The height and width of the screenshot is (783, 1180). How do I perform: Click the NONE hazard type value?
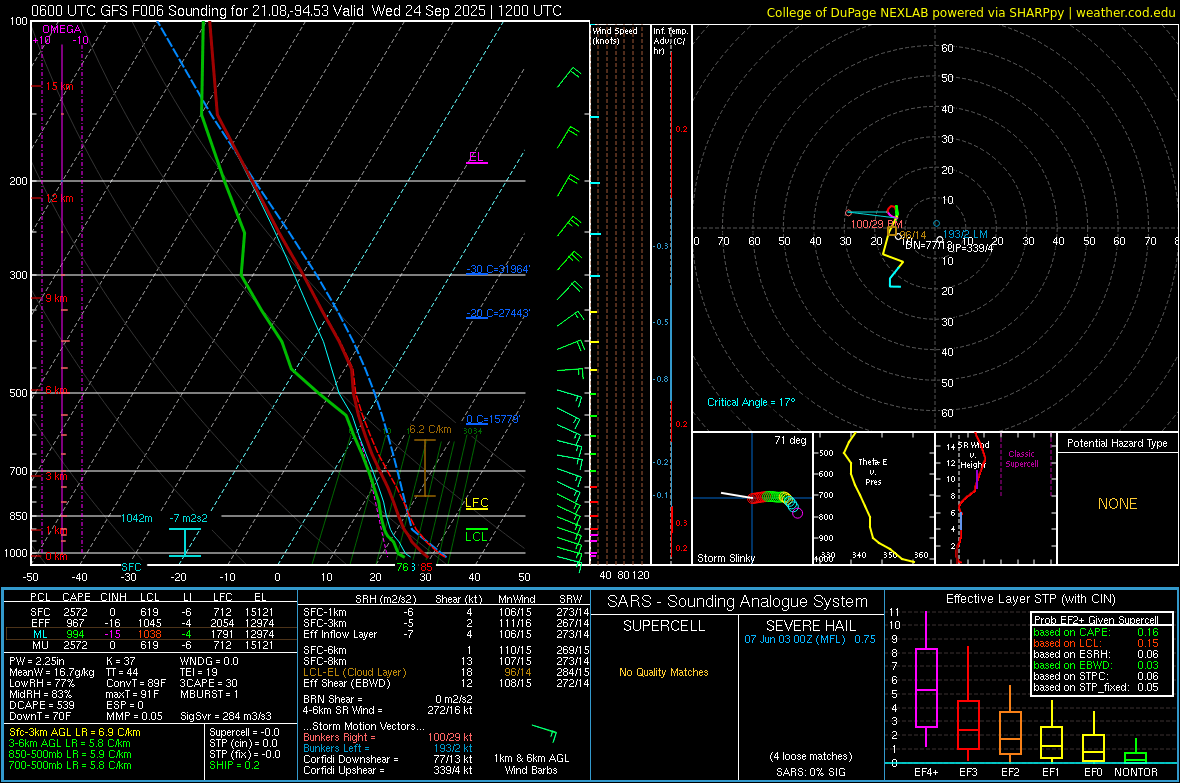click(x=1117, y=504)
